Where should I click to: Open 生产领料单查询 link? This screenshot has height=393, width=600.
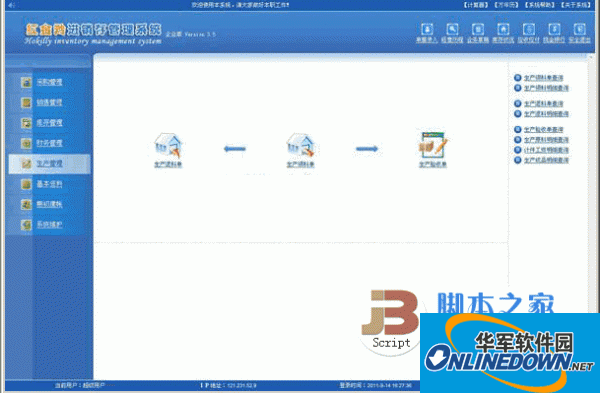[x=543, y=78]
